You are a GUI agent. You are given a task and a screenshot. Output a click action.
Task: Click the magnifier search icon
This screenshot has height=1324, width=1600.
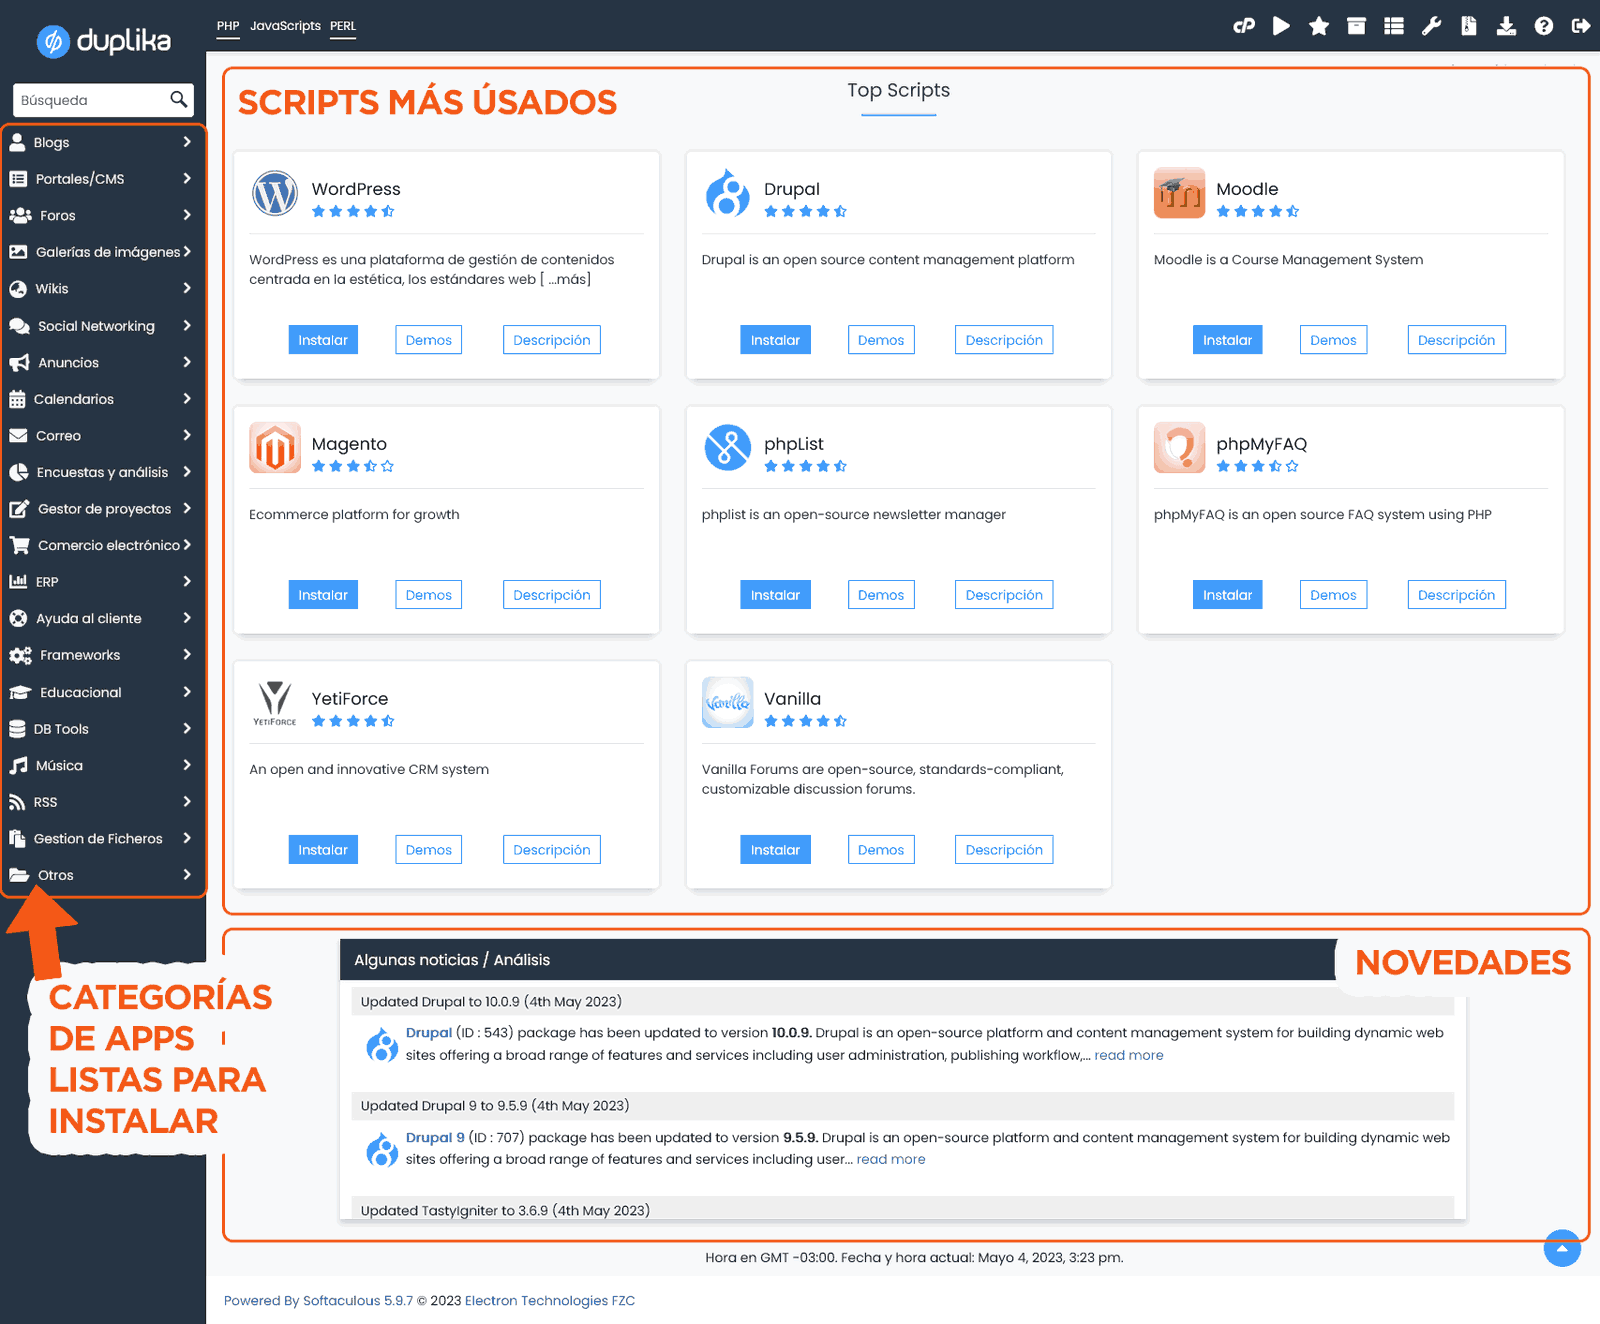coord(178,99)
